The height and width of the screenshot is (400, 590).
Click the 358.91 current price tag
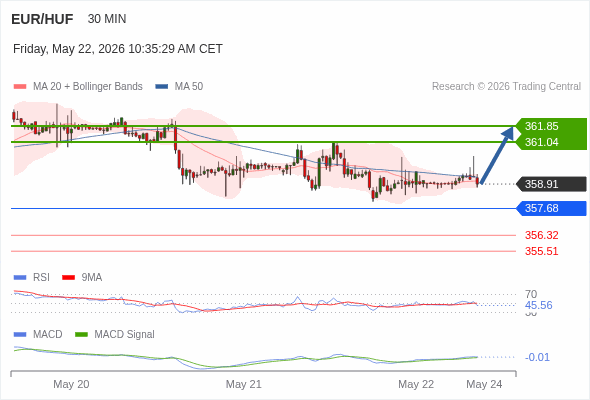click(551, 184)
